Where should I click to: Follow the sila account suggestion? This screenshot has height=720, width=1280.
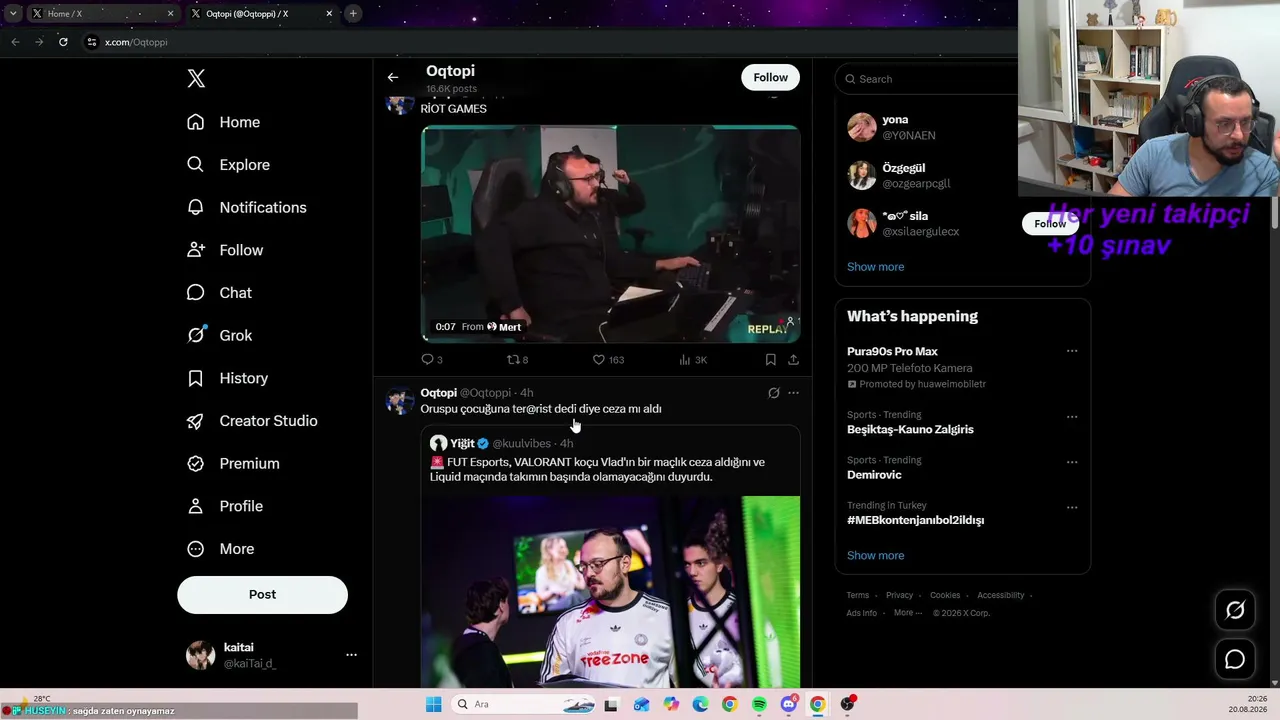[x=1050, y=224]
